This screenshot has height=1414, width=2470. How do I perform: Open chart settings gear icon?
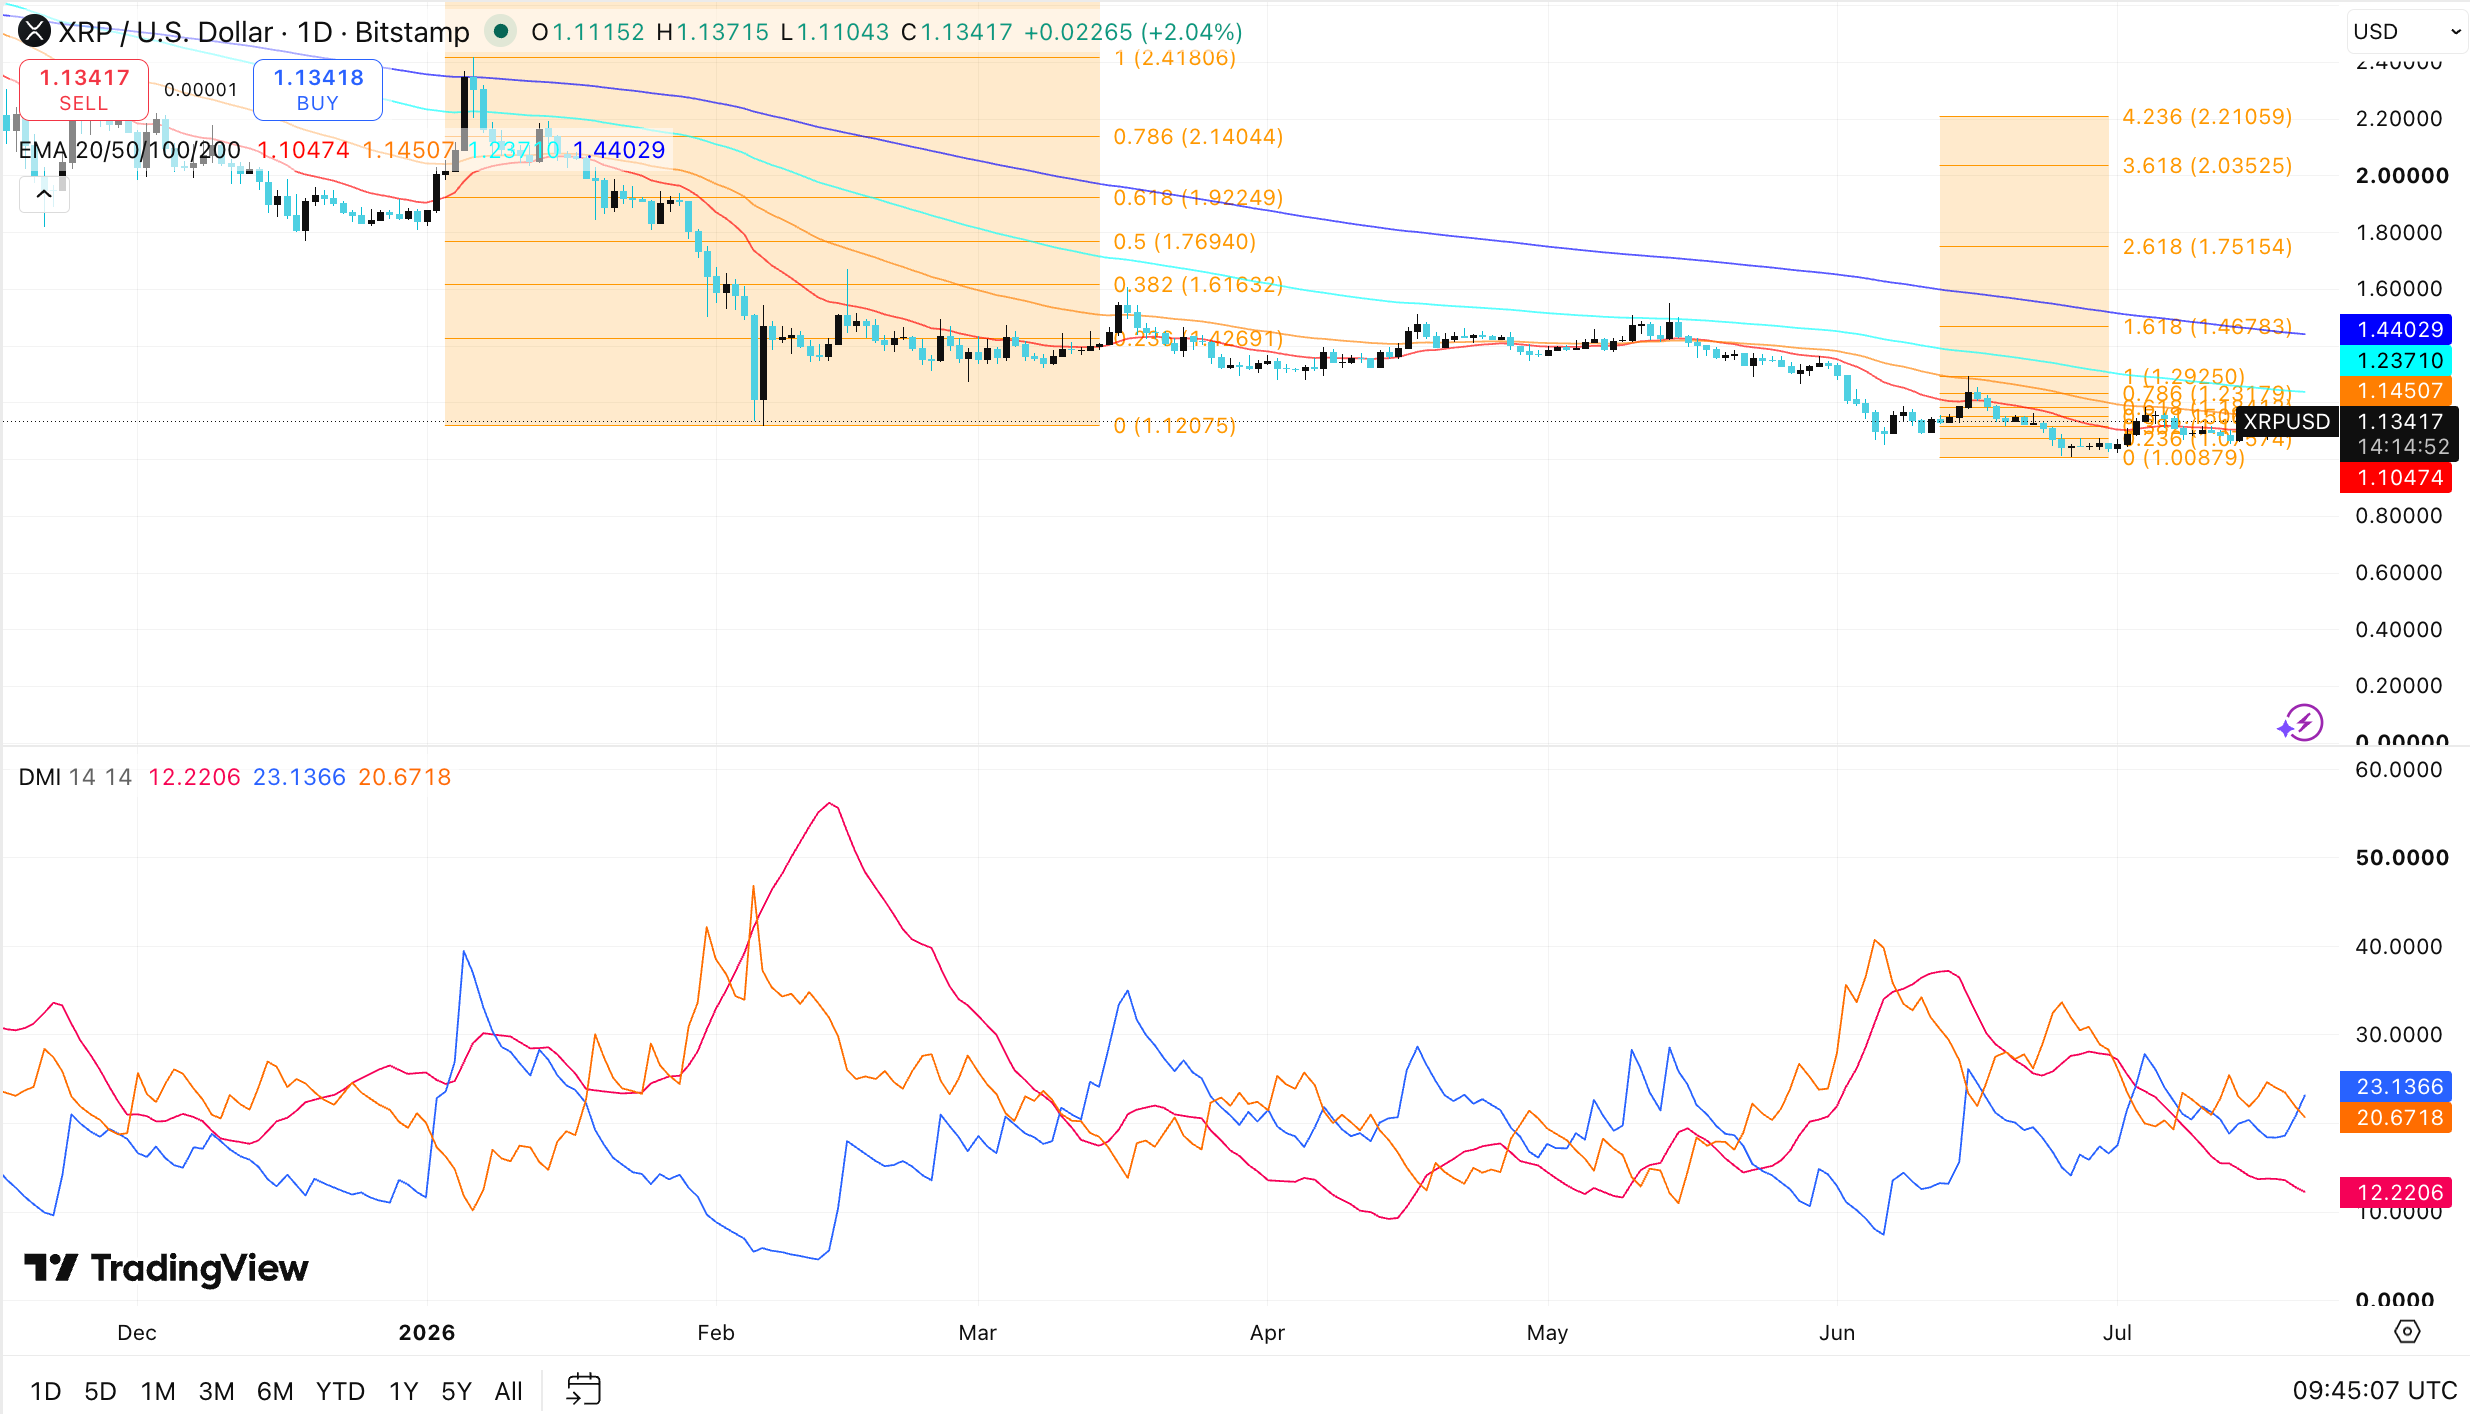2407,1332
